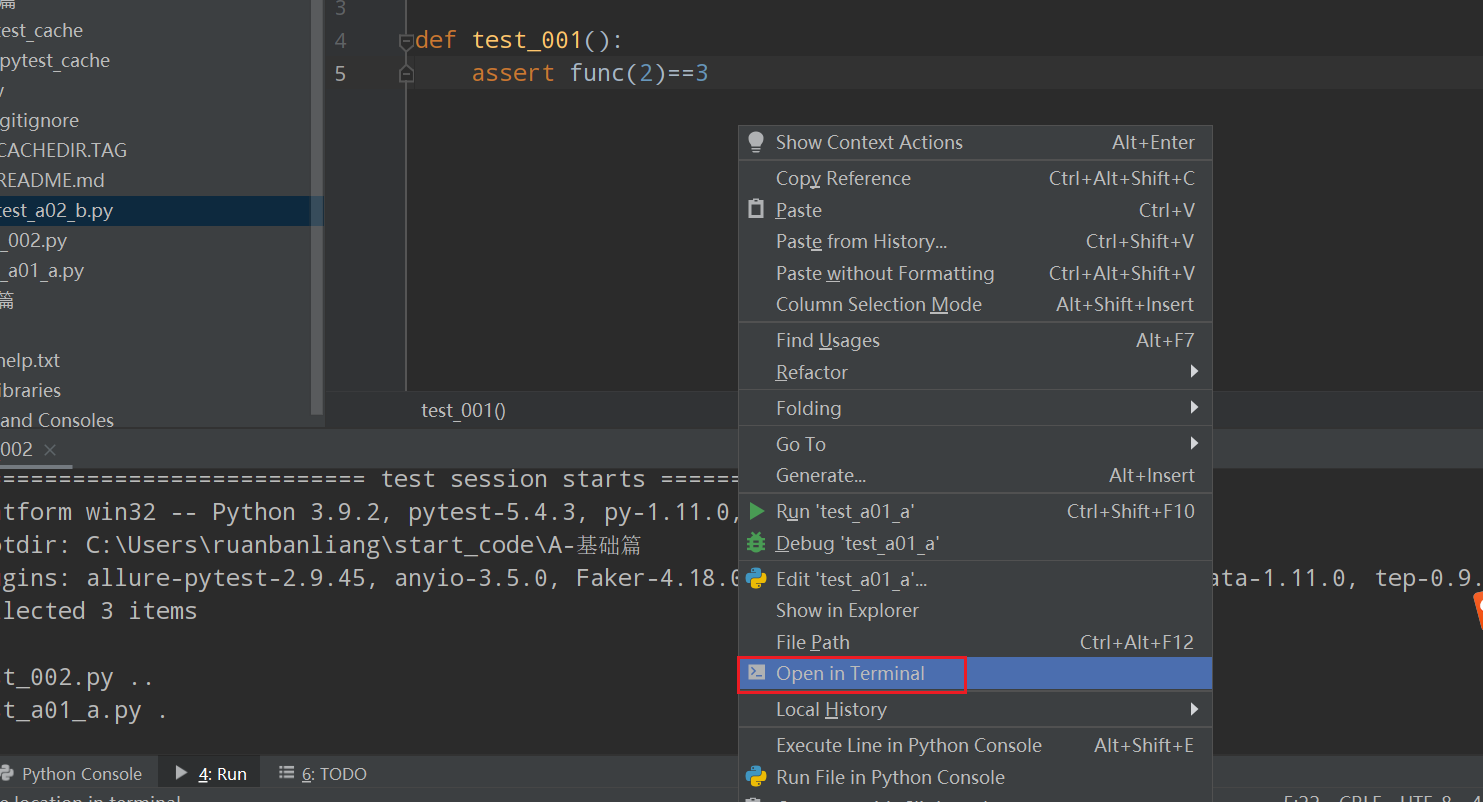Screen dimensions: 1483x802
Task: Open the Local History submenu arrow
Action: pyautogui.click(x=1194, y=709)
